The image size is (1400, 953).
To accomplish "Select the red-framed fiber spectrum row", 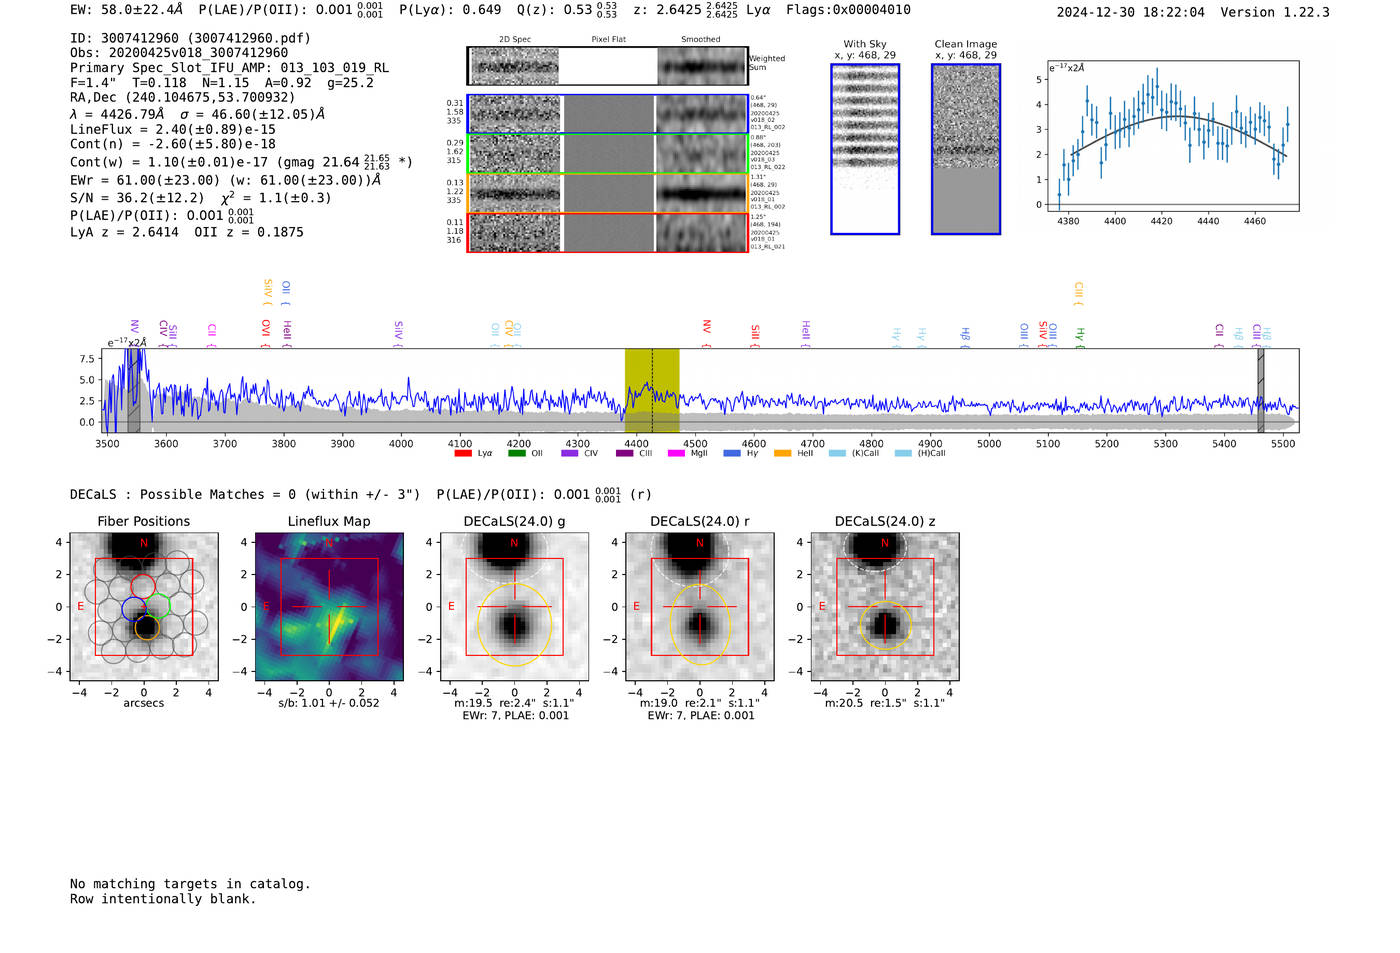I will 608,232.
